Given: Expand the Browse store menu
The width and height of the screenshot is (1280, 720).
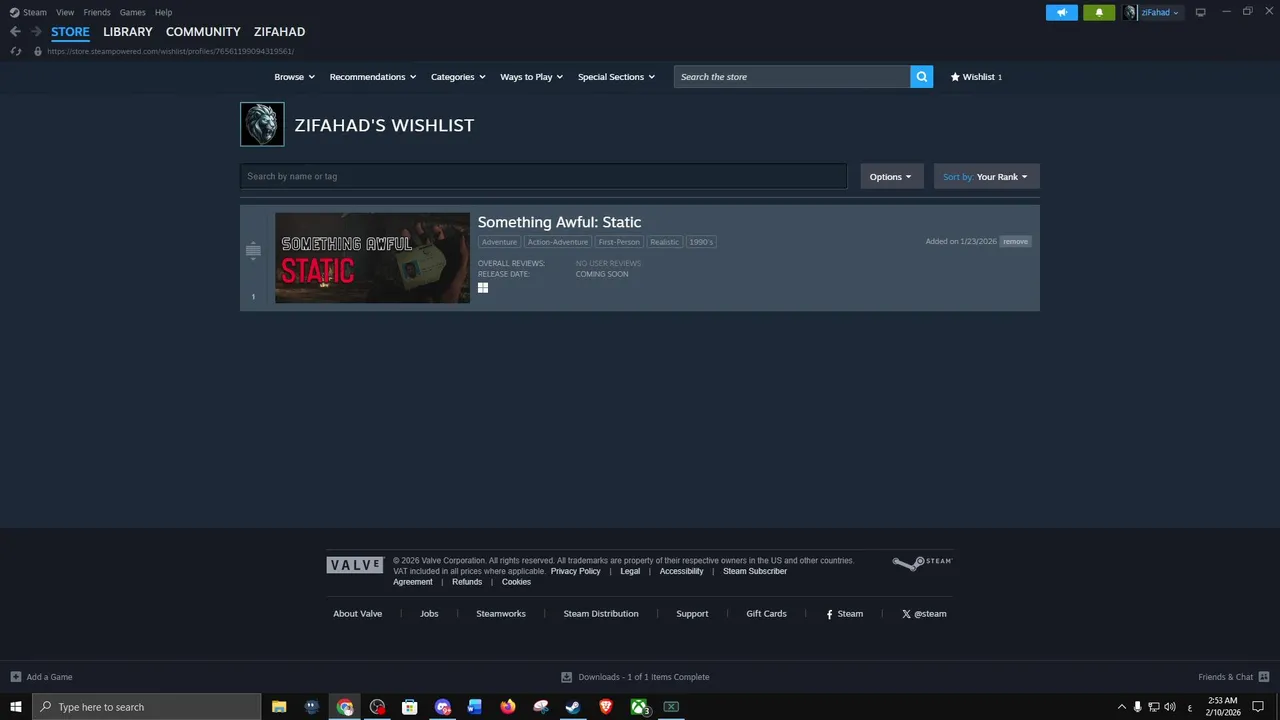Looking at the screenshot, I should pos(294,77).
